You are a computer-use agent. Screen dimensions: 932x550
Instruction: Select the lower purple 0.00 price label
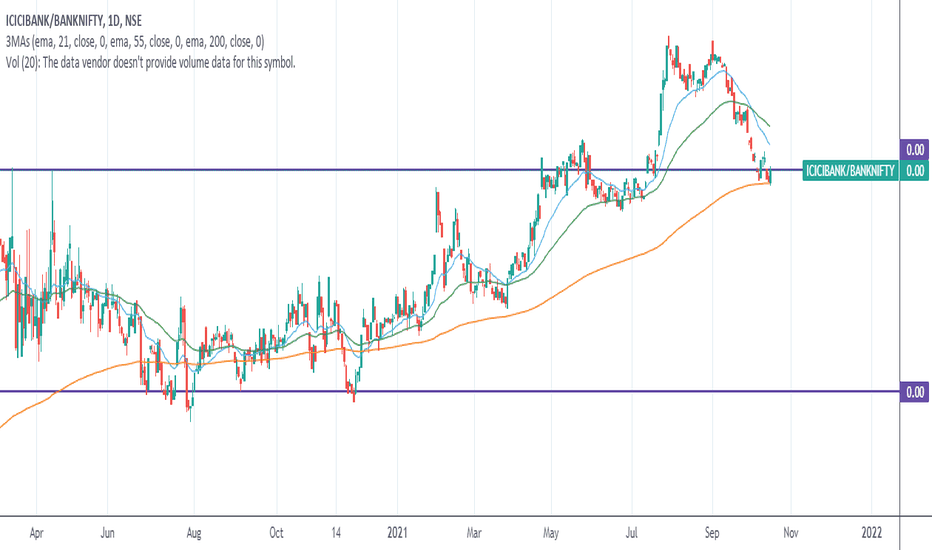tap(915, 392)
